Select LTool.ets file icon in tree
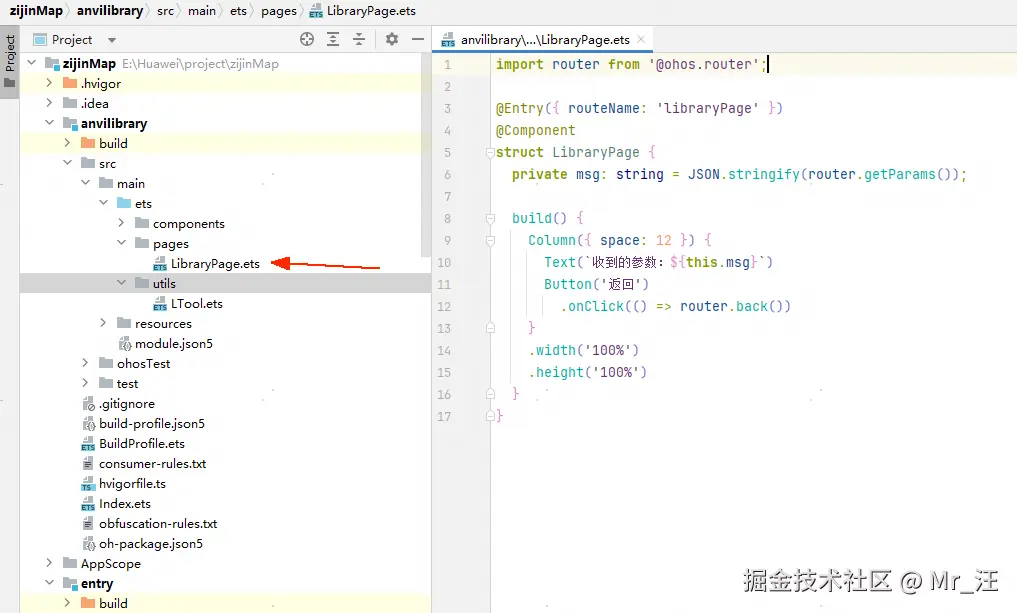Viewport: 1017px width, 613px height. [x=160, y=304]
